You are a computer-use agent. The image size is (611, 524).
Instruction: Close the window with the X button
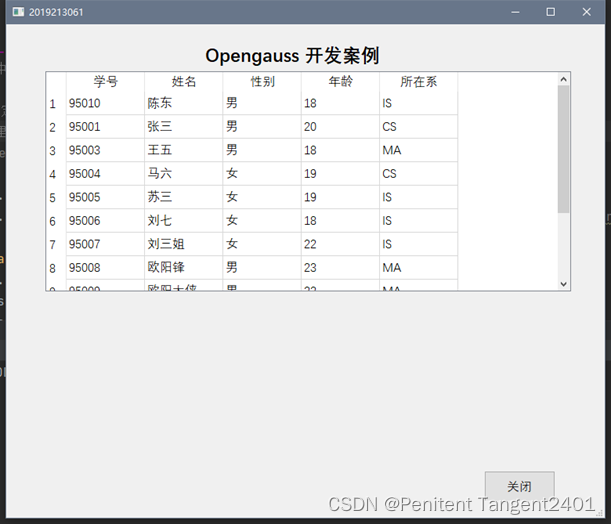586,12
